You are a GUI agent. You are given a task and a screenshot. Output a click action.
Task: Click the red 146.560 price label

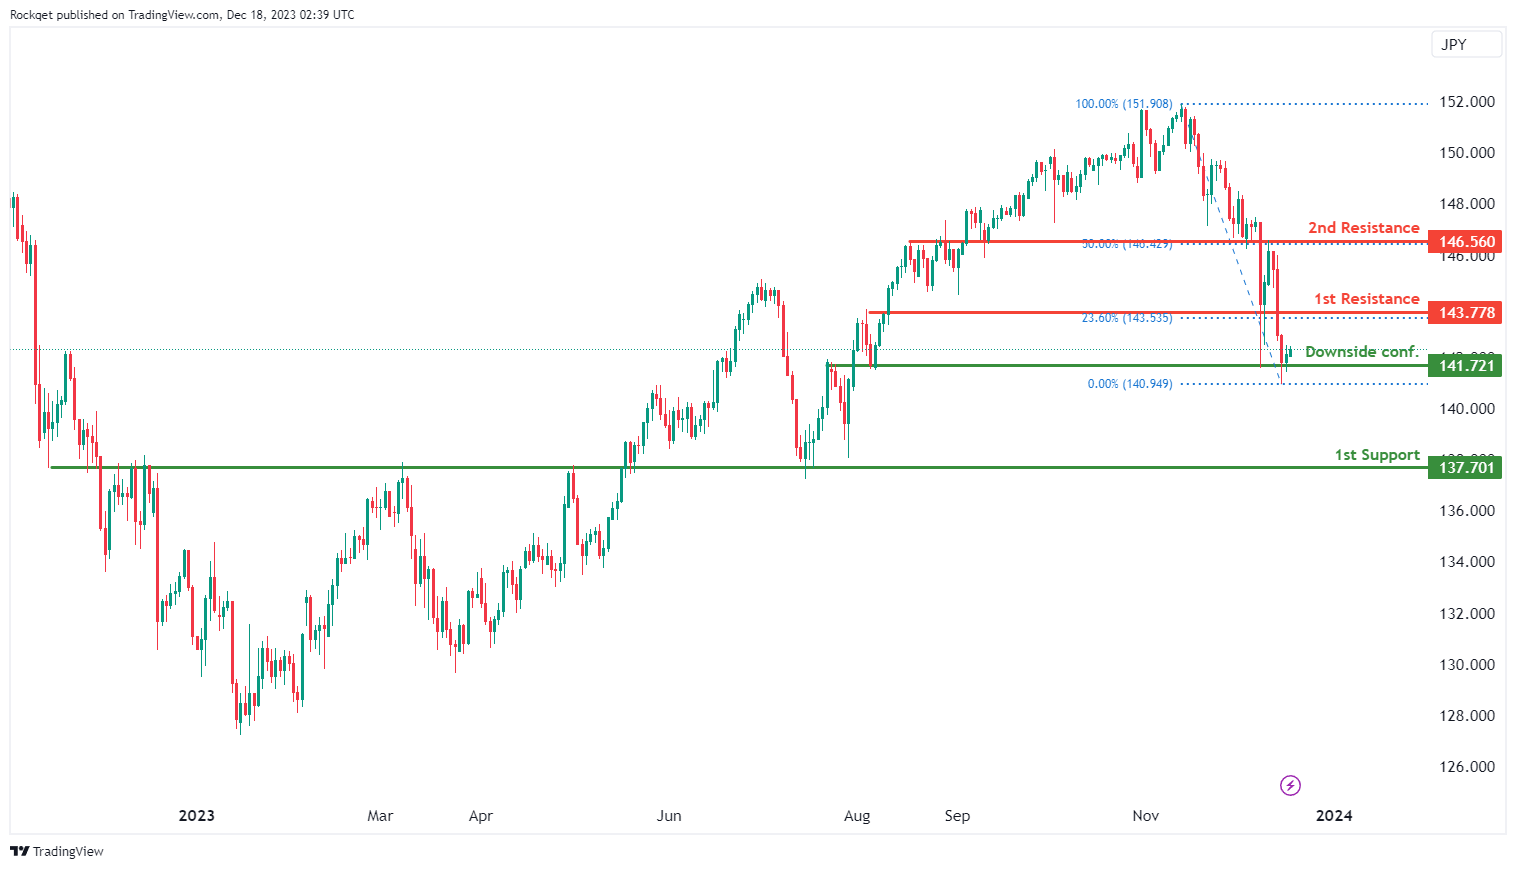1465,242
